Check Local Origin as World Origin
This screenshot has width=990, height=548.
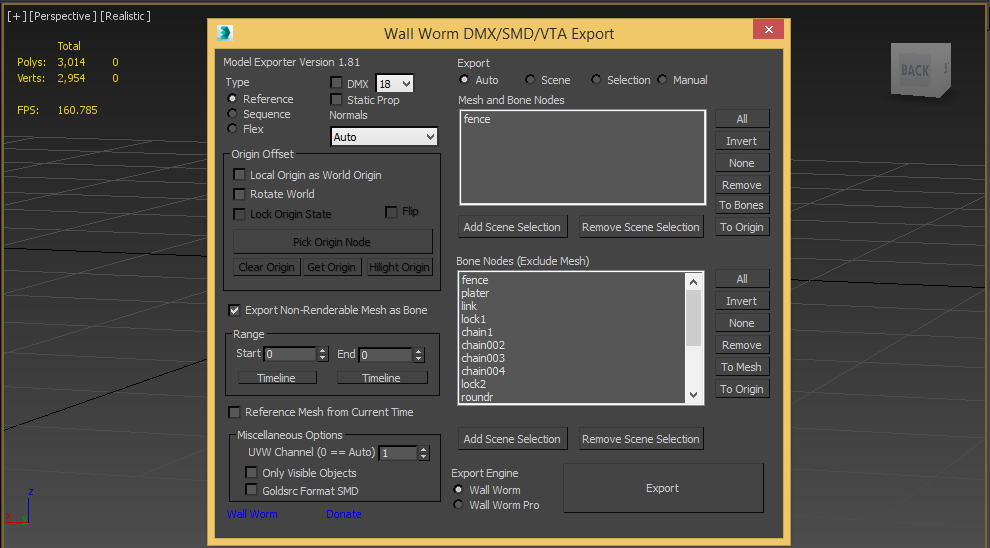239,175
